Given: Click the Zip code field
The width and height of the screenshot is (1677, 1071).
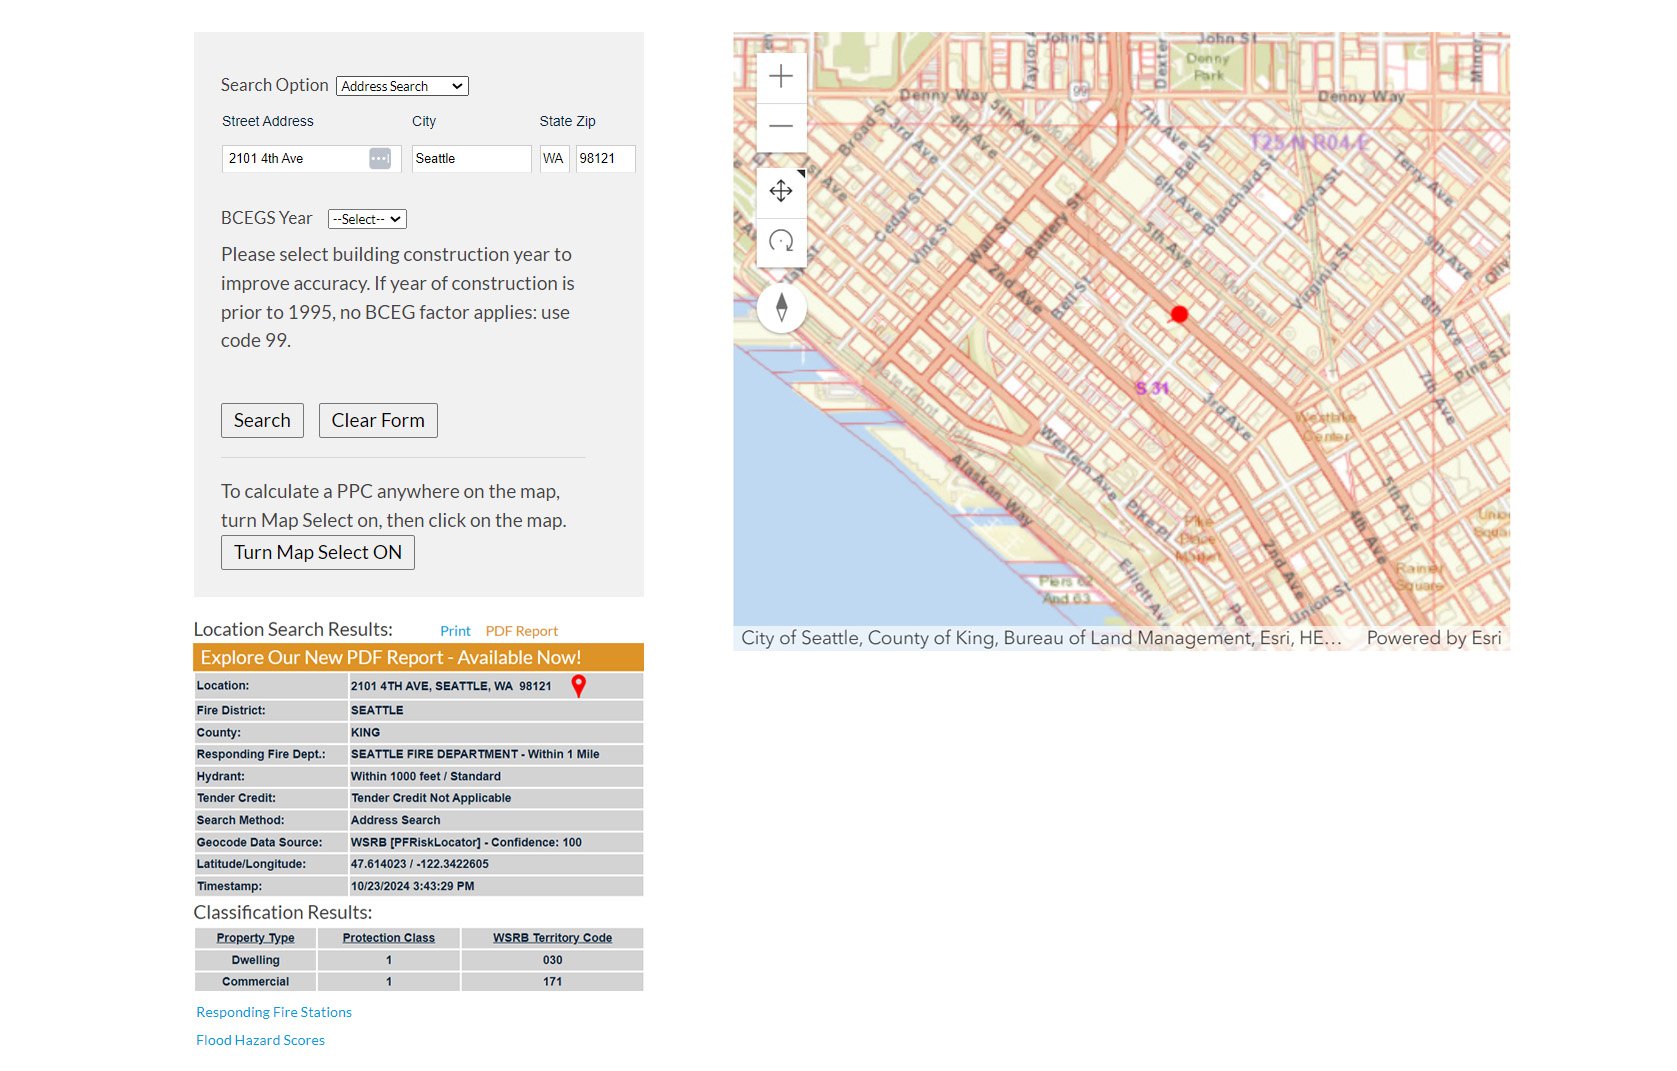Looking at the screenshot, I should point(604,159).
